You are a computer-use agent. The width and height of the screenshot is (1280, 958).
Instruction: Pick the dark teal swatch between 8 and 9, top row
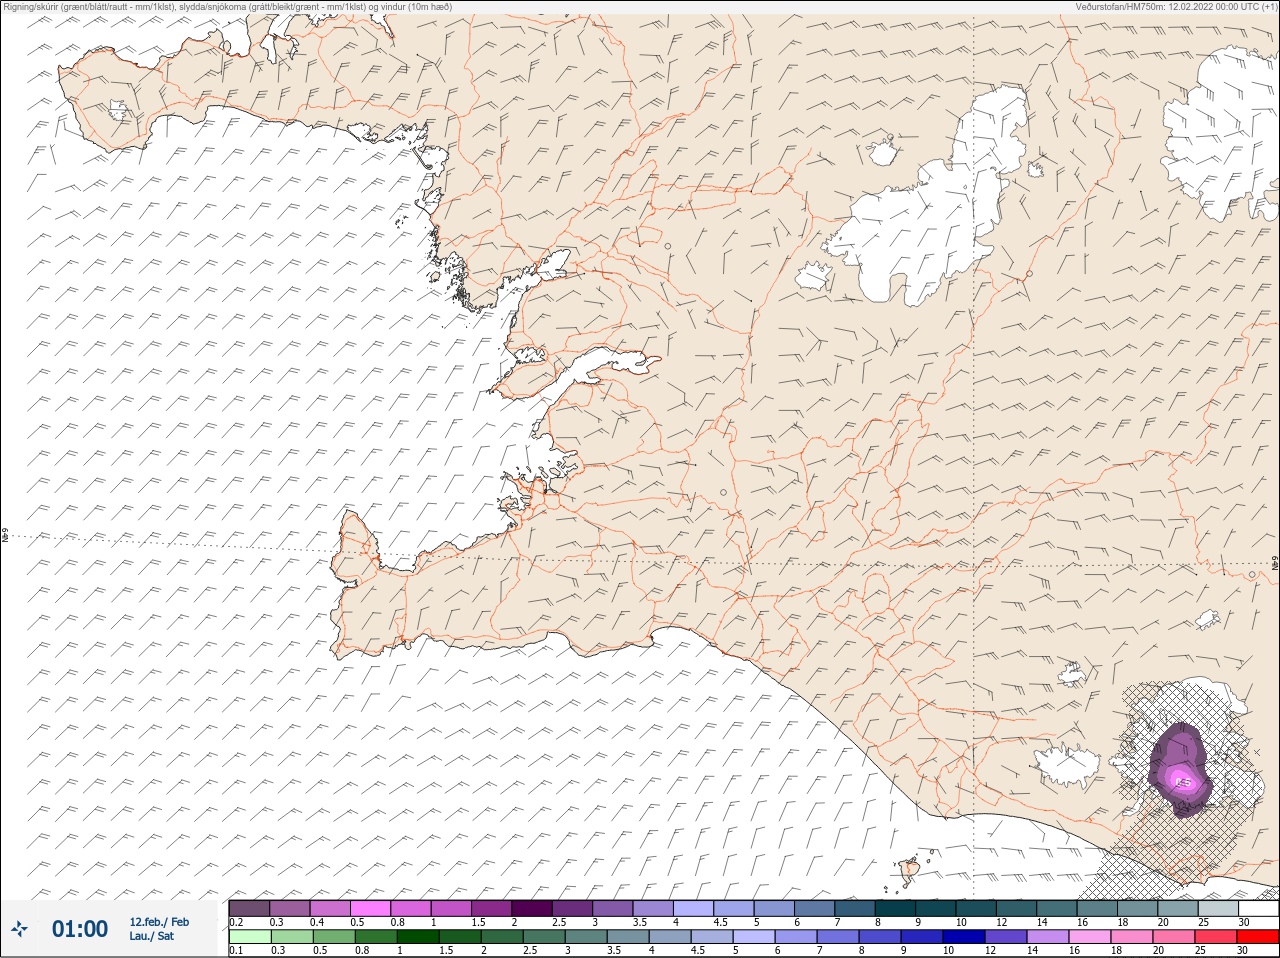[895, 908]
